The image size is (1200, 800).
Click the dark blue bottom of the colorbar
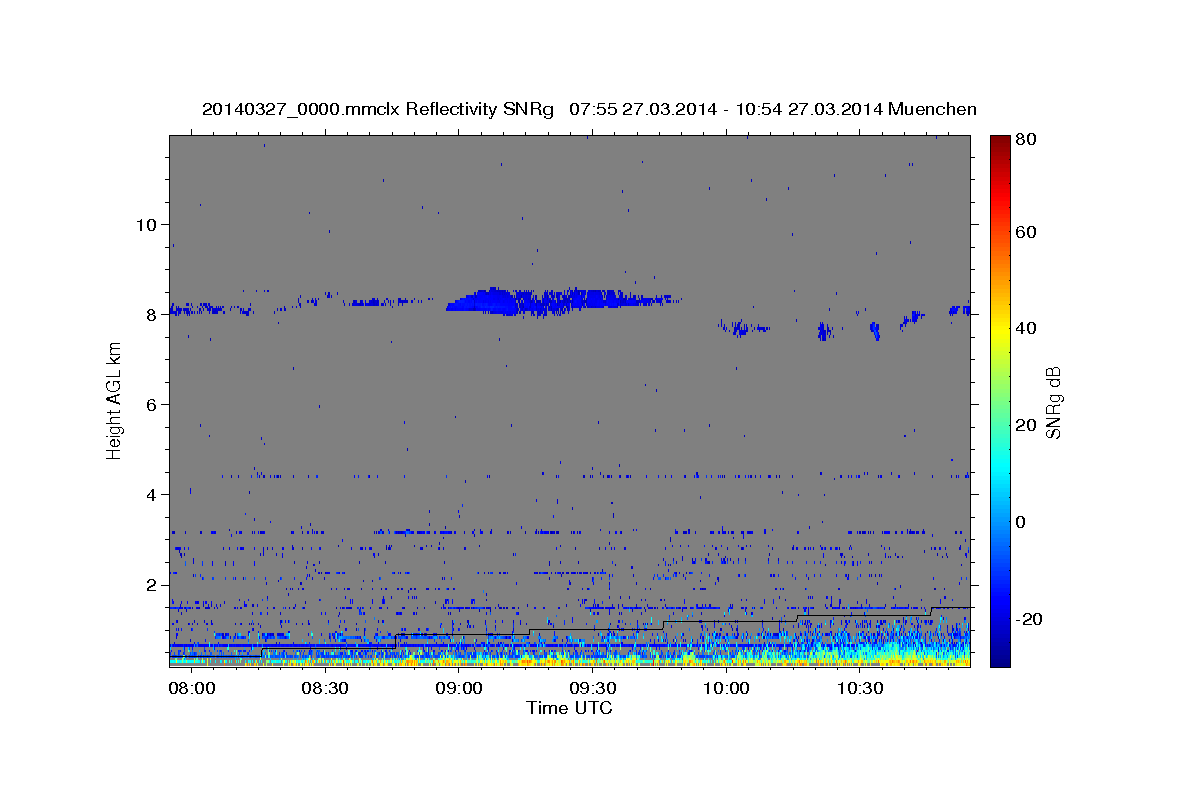tap(1000, 655)
